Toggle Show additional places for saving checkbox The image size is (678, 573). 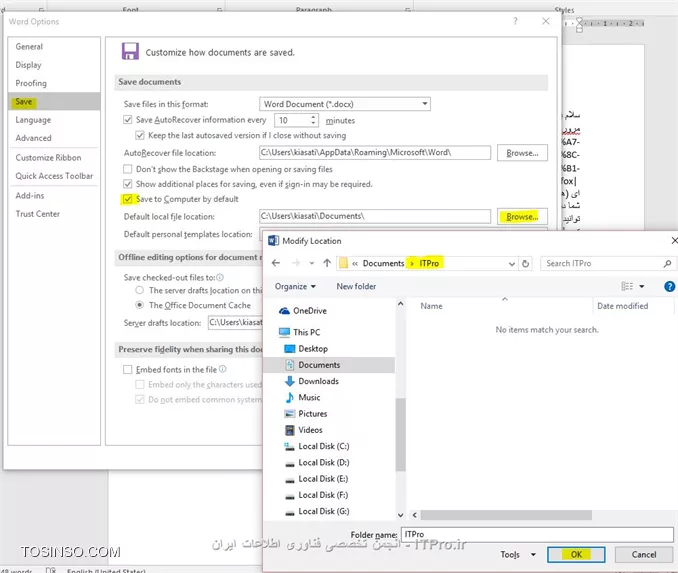coord(128,184)
